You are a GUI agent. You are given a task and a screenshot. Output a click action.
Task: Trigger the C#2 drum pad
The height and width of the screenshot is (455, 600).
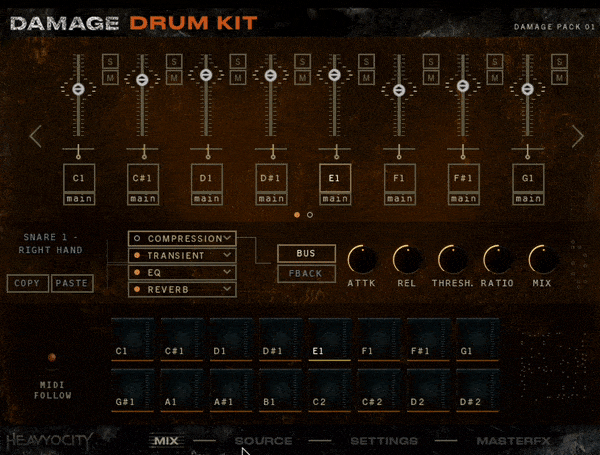click(x=379, y=390)
